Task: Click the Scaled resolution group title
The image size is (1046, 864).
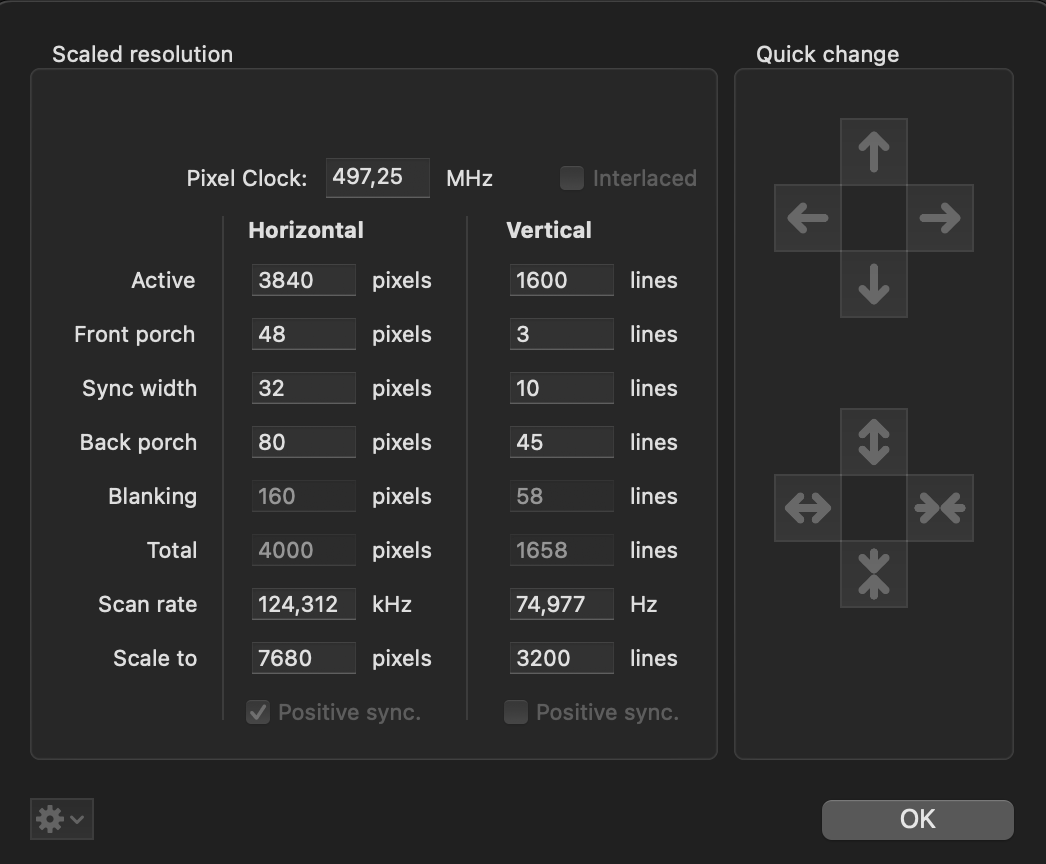Action: click(143, 54)
